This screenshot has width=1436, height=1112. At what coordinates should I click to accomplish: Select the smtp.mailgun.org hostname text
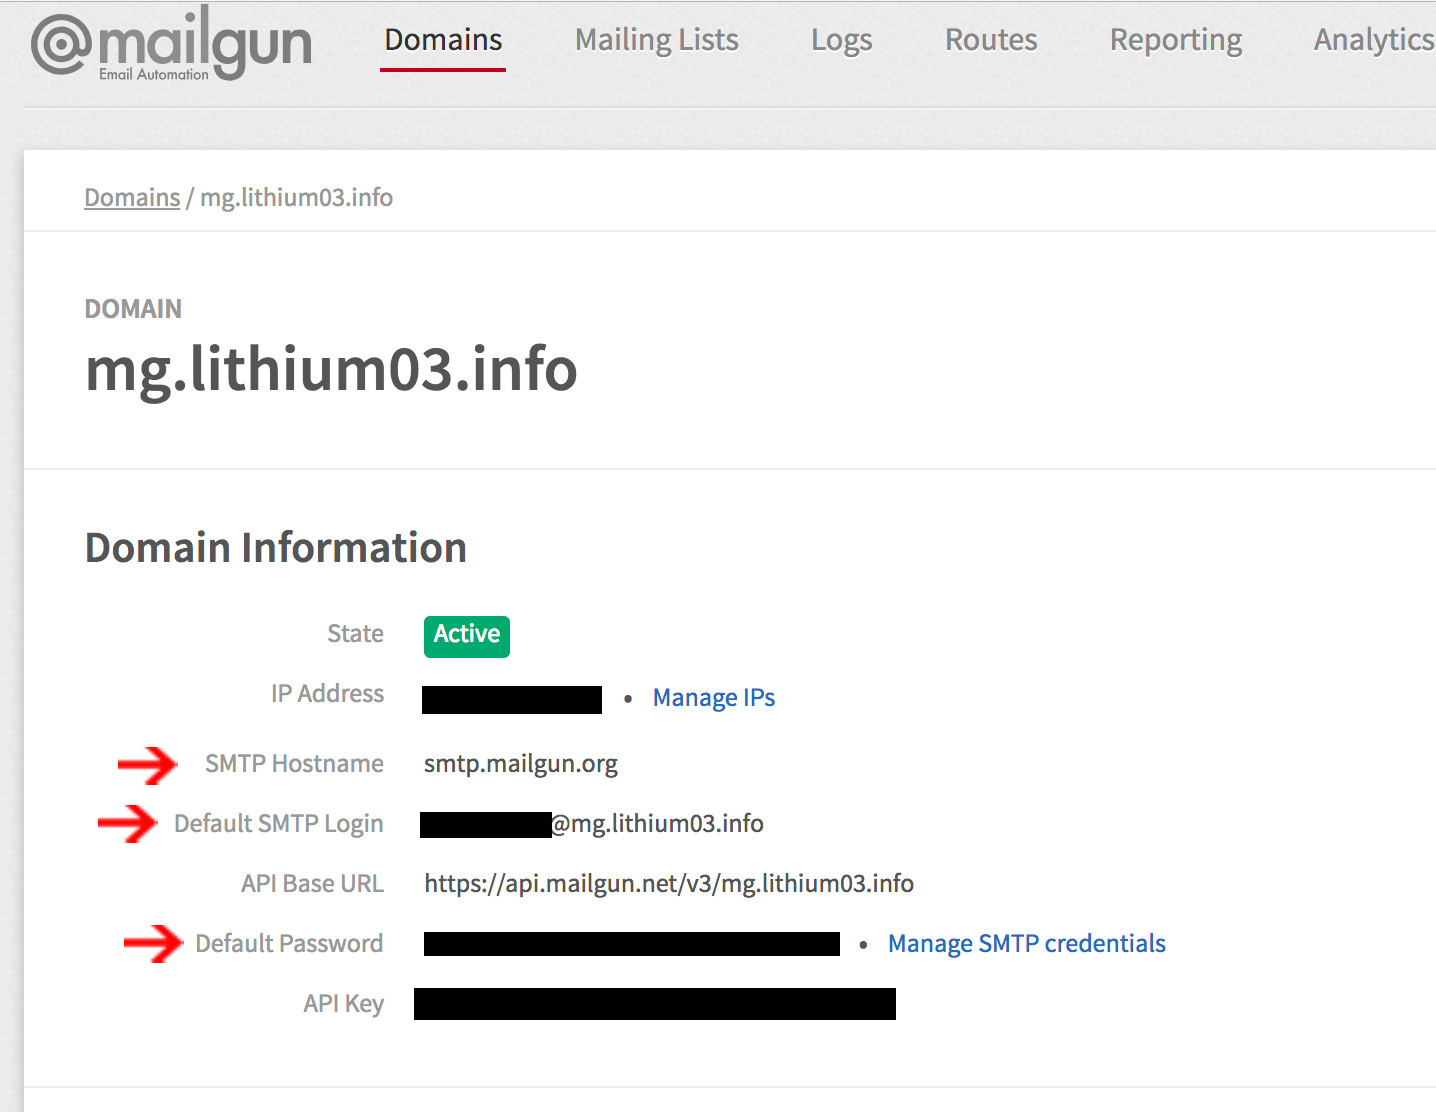pyautogui.click(x=520, y=764)
